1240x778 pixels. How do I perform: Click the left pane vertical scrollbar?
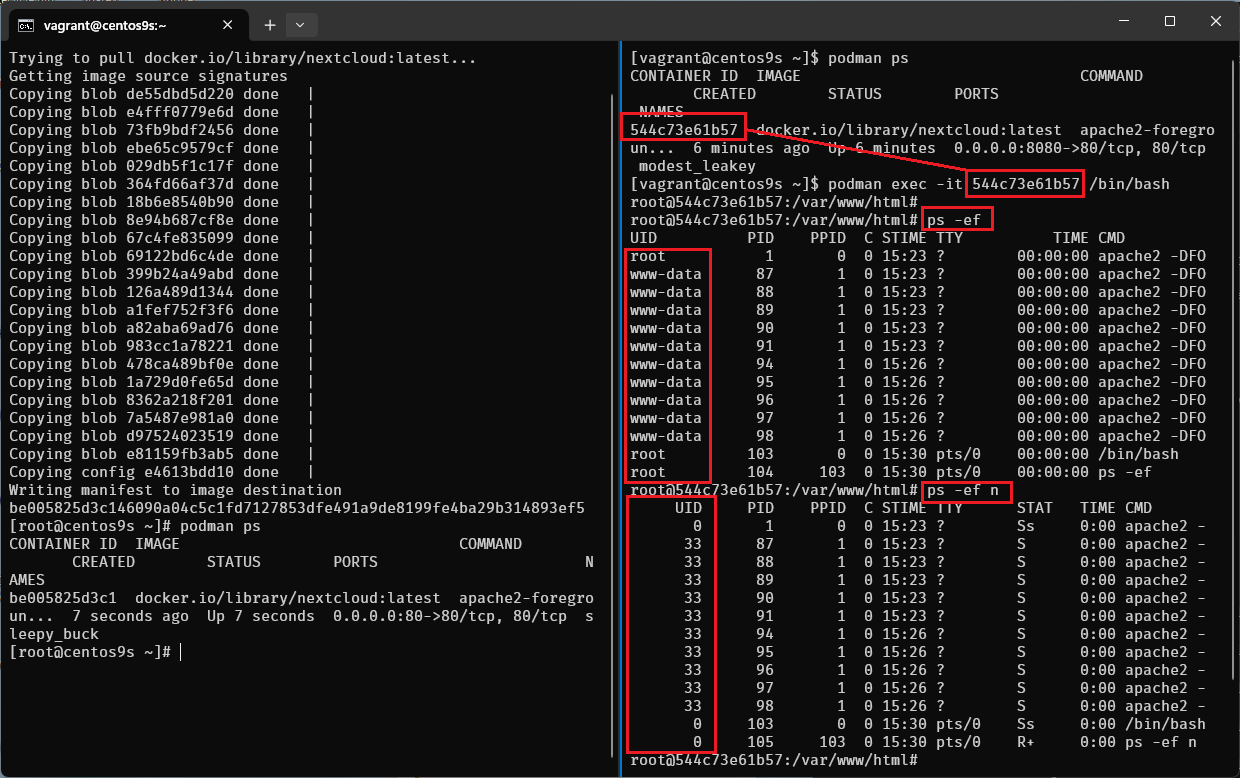[x=612, y=300]
